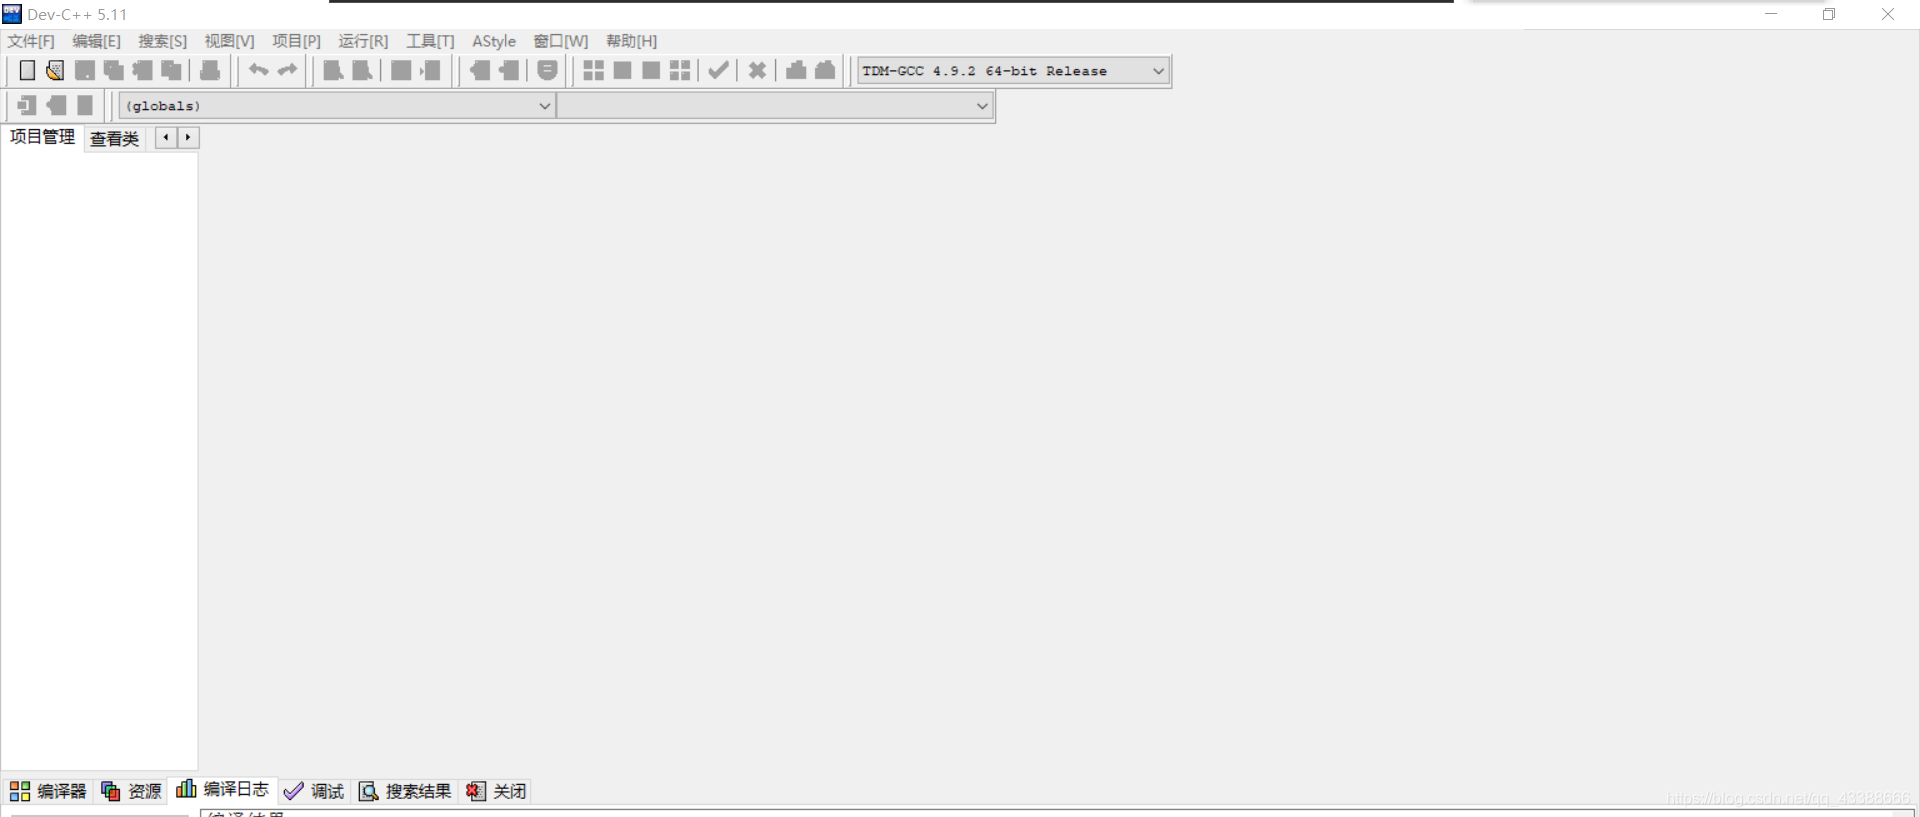Click the Close file toolbar icon
1920x817 pixels.
tap(143, 70)
